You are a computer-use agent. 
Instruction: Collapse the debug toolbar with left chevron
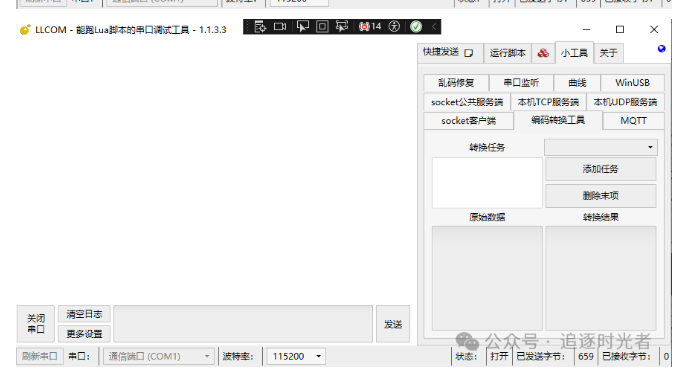click(434, 27)
